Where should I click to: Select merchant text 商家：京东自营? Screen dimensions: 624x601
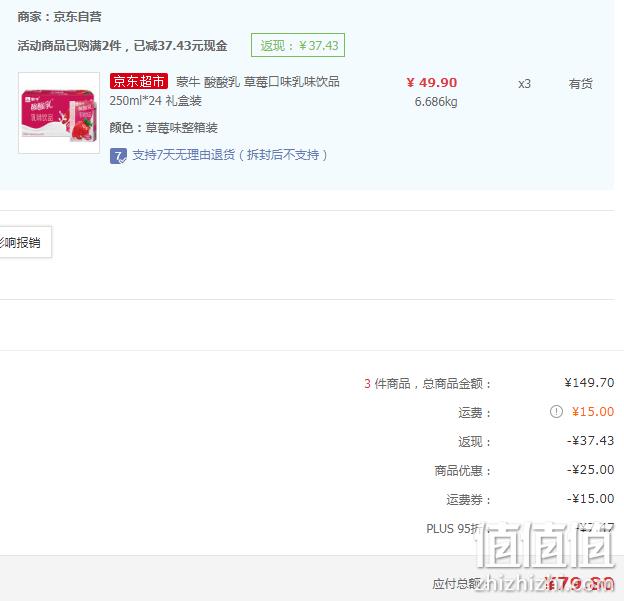[x=60, y=17]
